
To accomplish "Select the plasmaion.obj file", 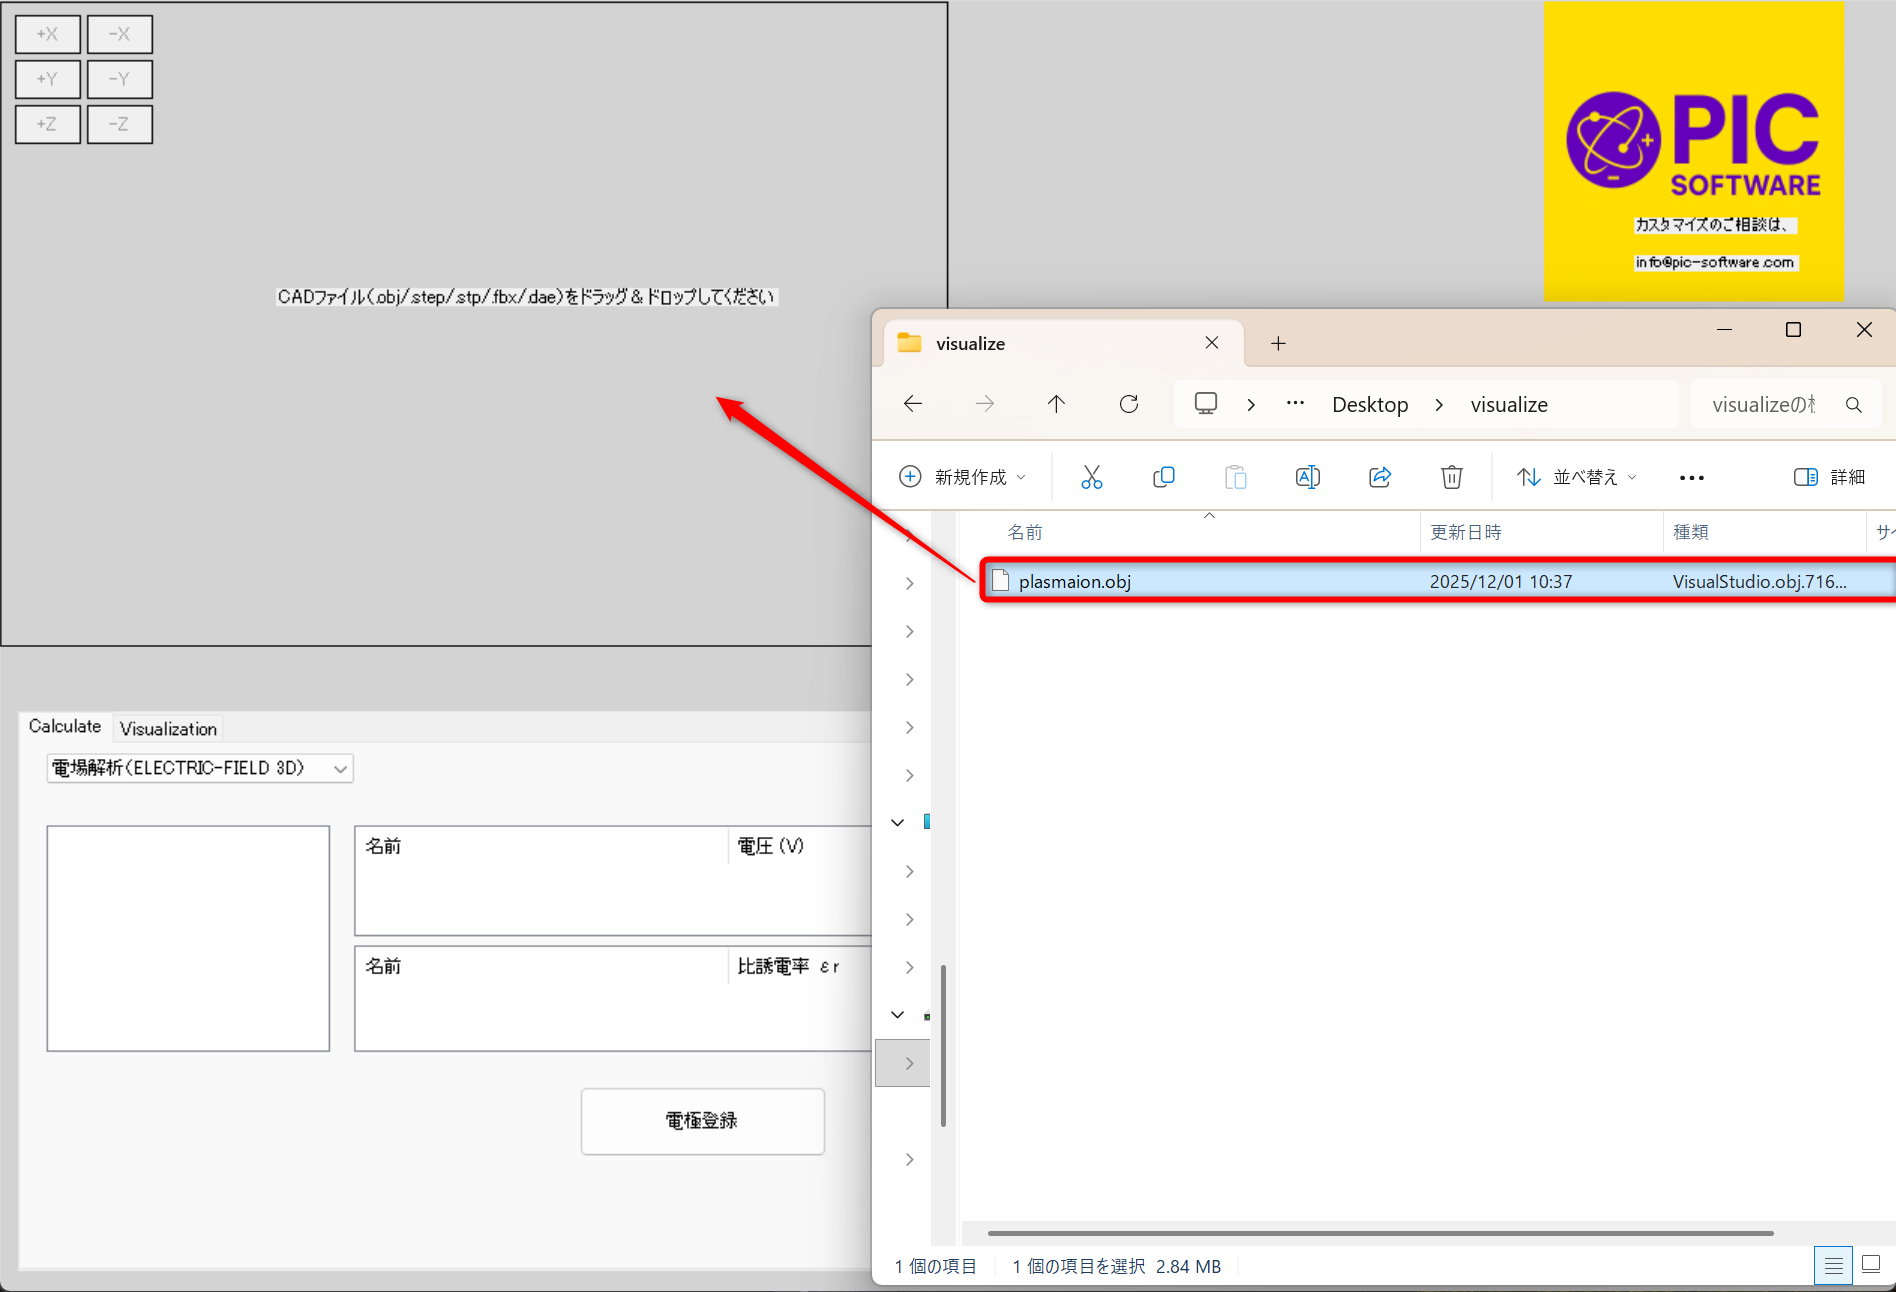I will pos(1075,582).
